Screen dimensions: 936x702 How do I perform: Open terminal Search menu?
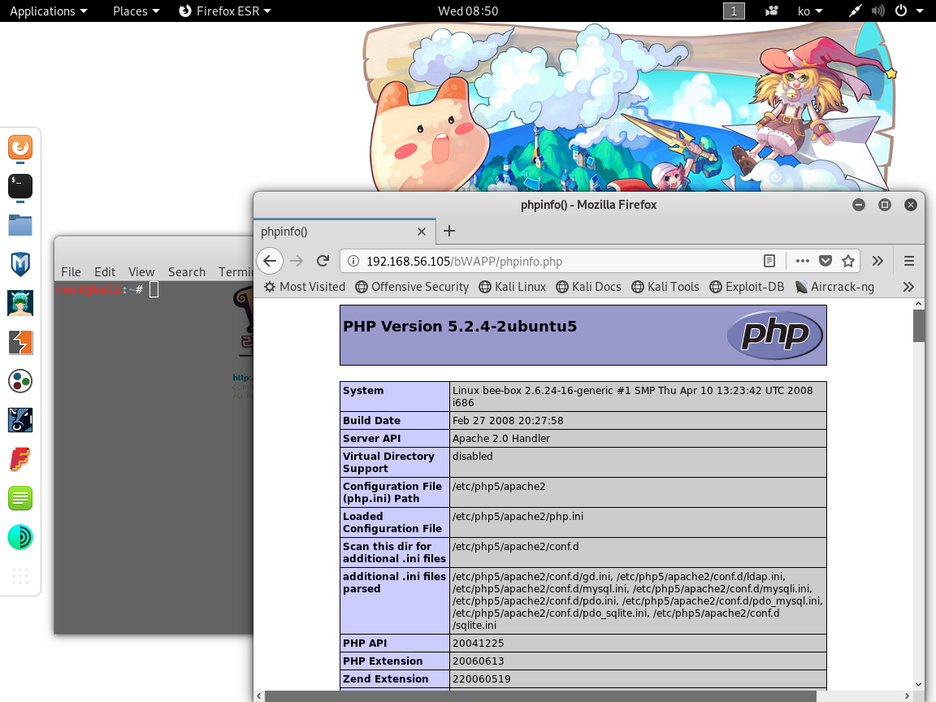tap(186, 272)
